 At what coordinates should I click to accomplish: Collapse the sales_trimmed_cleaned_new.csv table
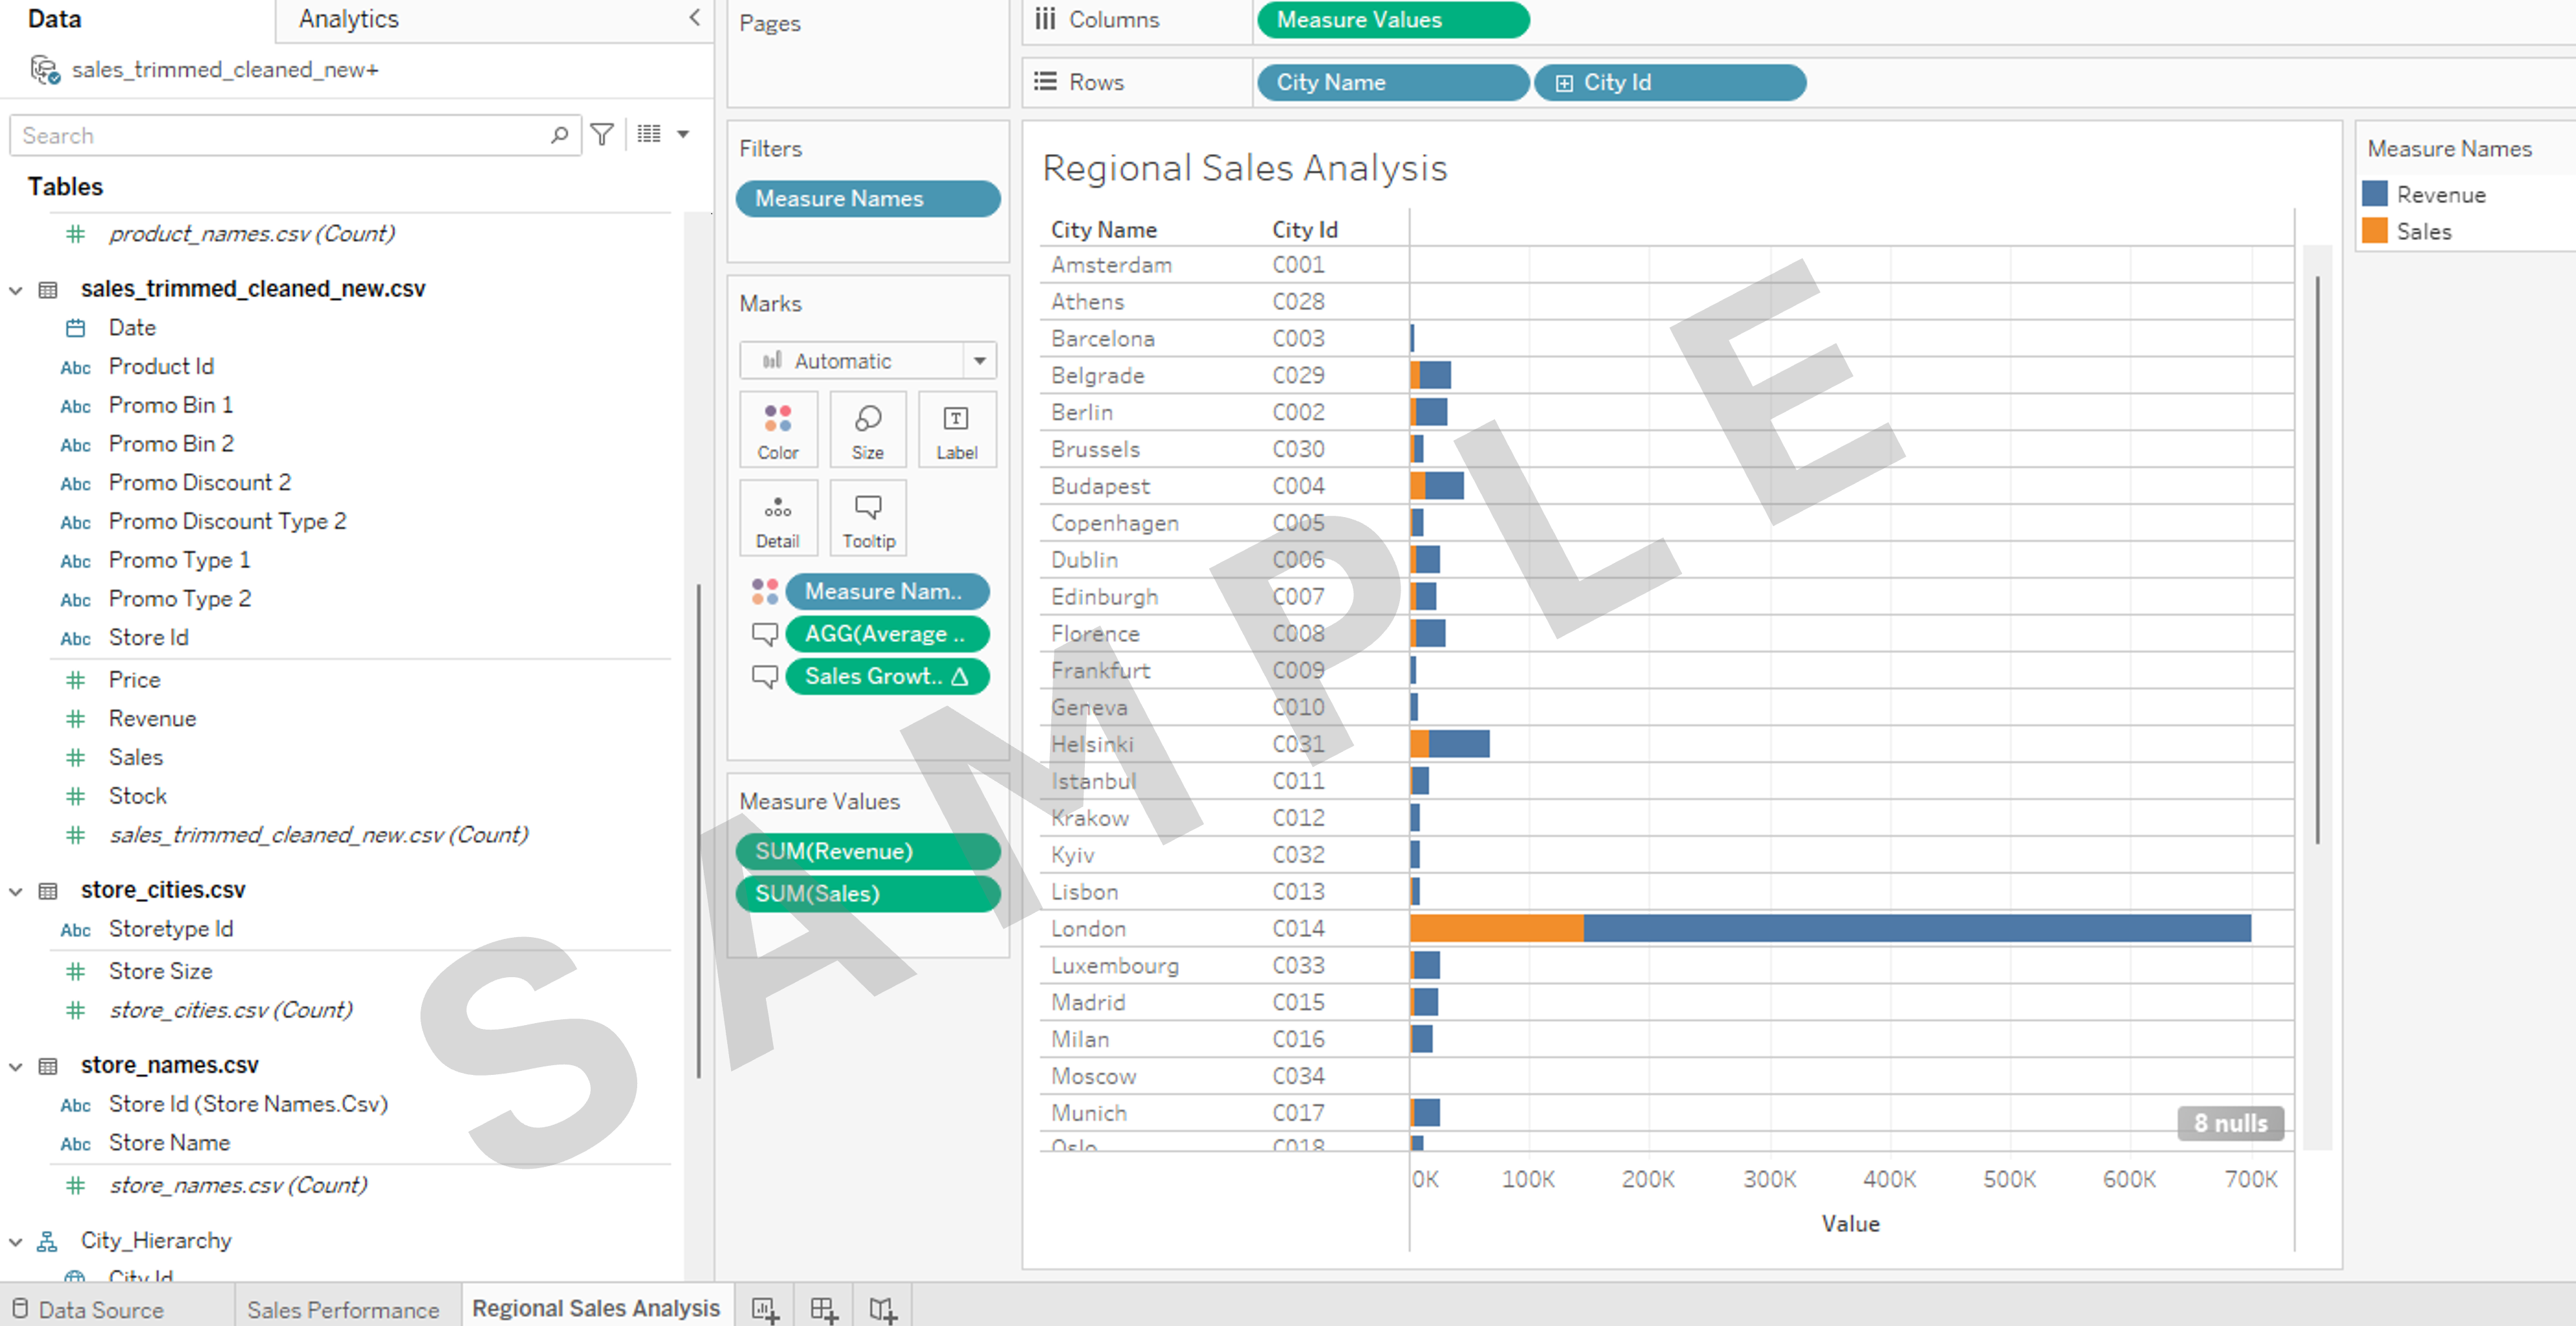point(15,289)
